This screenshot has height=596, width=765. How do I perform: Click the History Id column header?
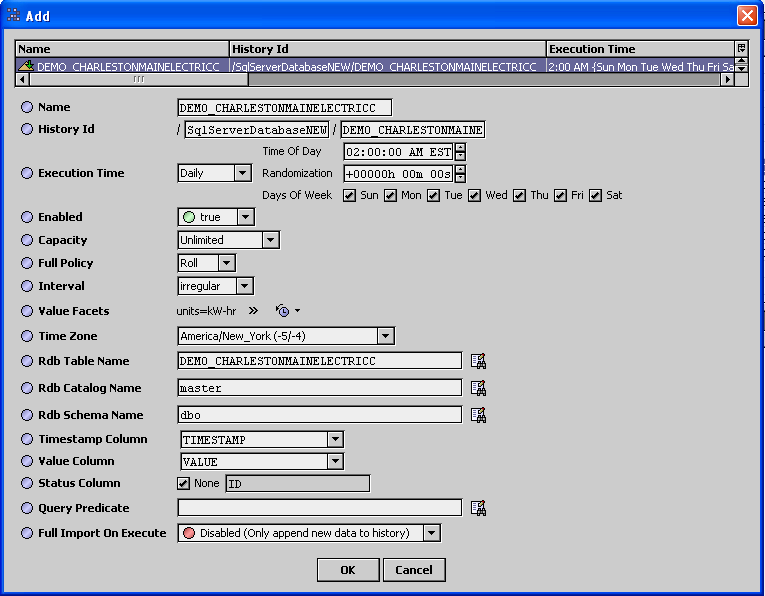tap(386, 48)
